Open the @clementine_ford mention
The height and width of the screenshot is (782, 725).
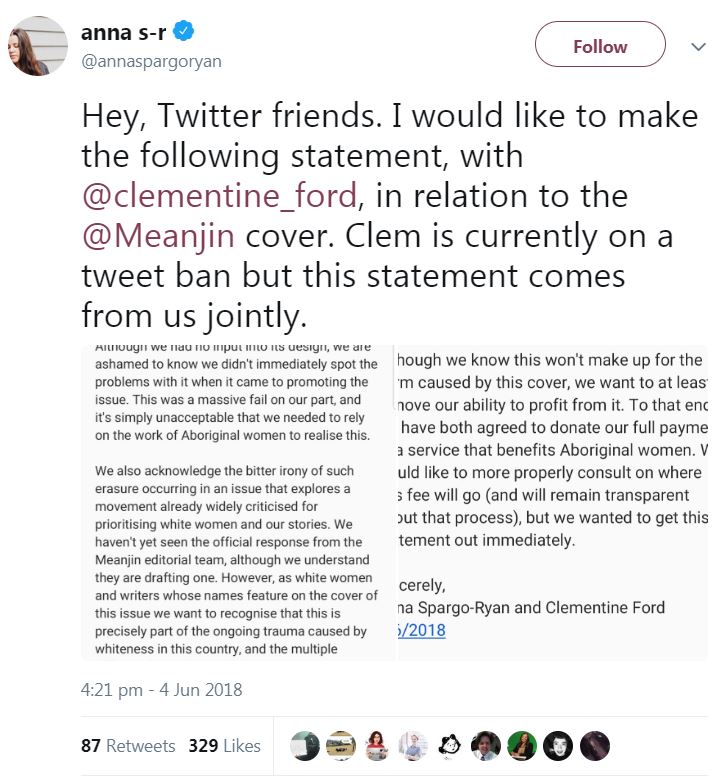pyautogui.click(x=218, y=194)
